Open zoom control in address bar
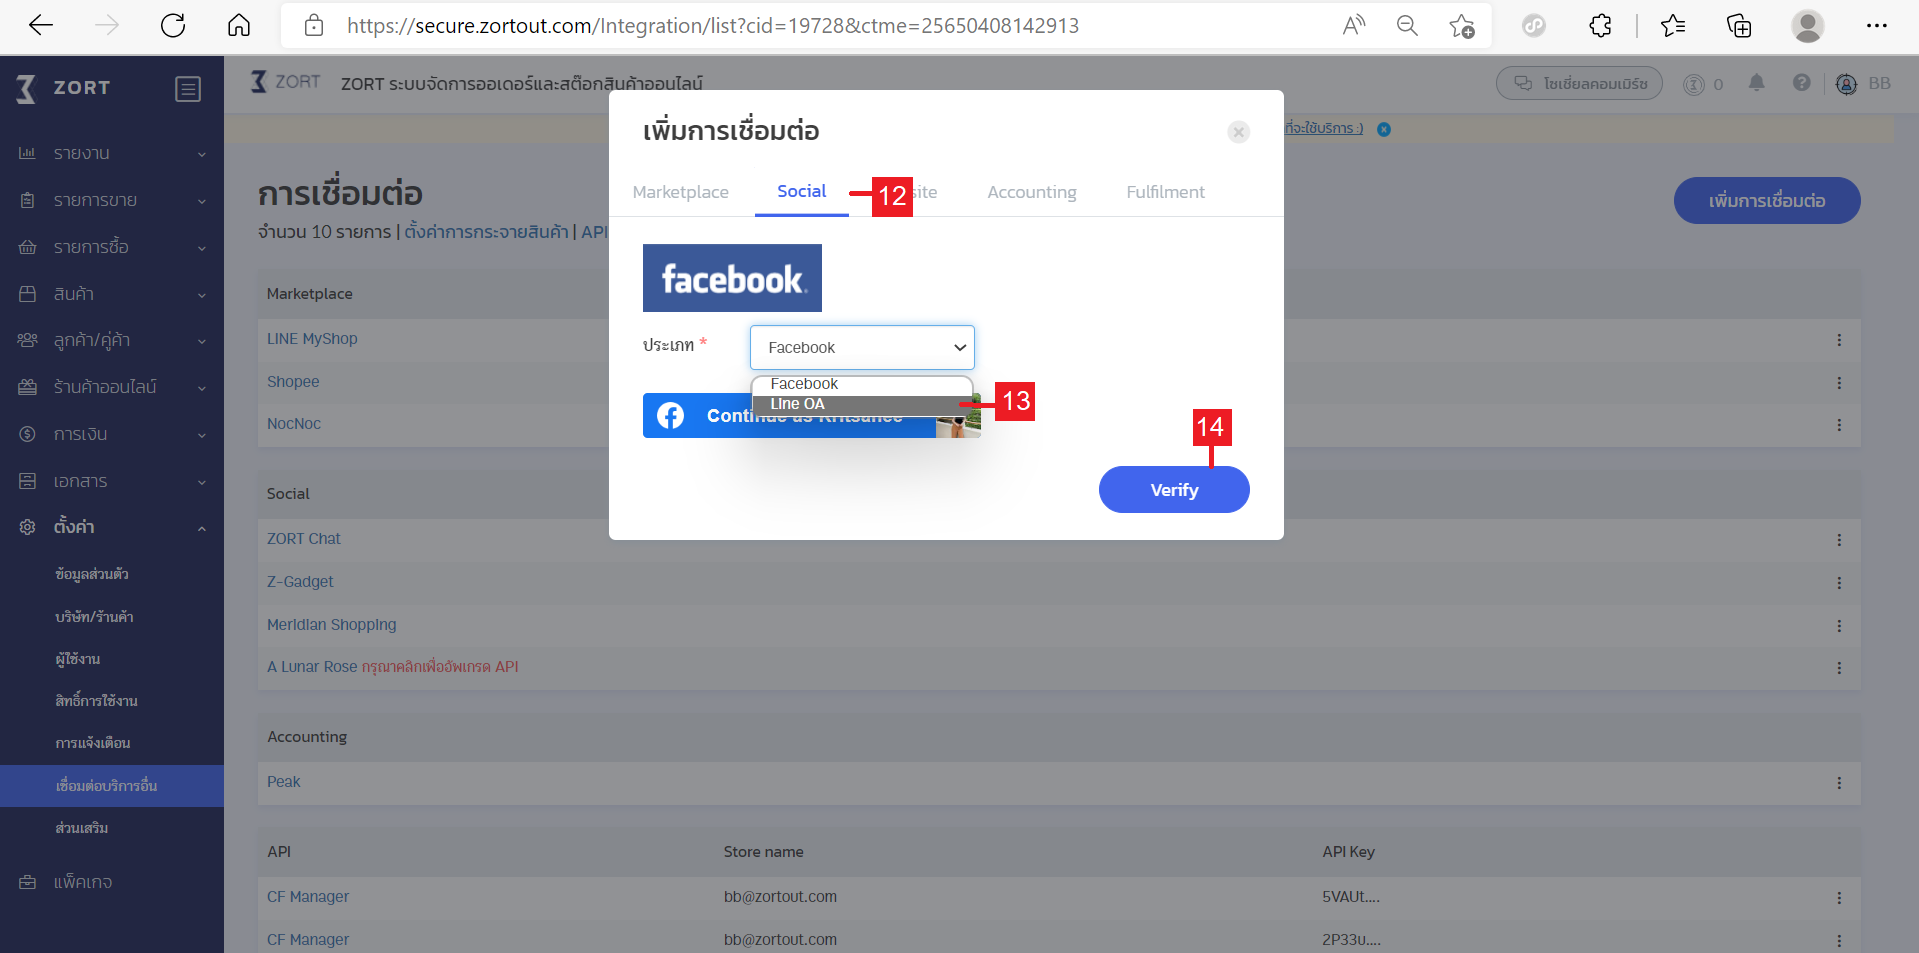 [1407, 26]
